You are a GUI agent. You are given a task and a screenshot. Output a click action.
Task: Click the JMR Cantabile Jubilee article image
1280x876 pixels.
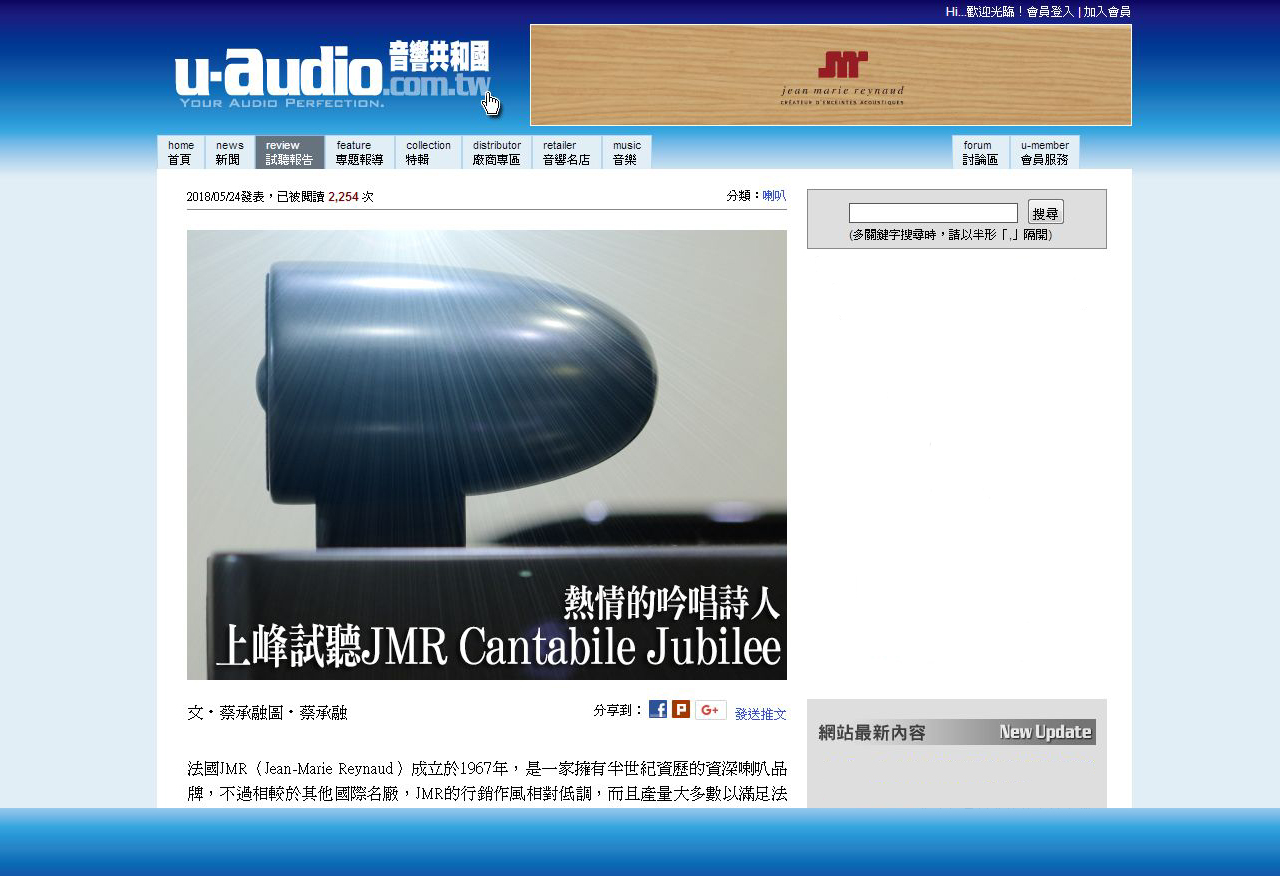(x=487, y=455)
